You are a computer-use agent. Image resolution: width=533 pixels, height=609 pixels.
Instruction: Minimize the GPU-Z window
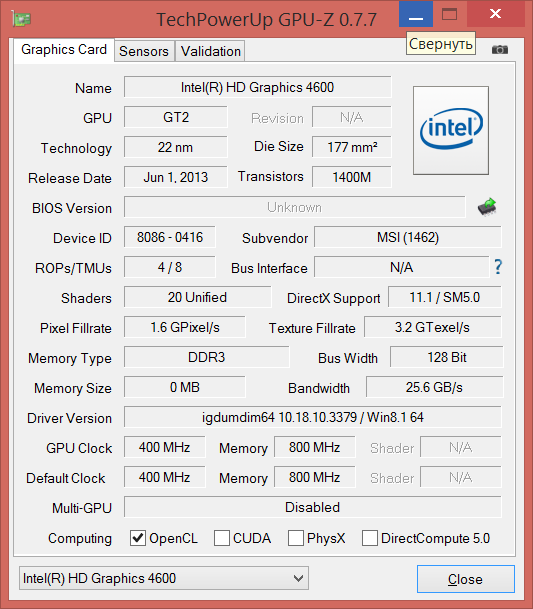click(x=416, y=14)
